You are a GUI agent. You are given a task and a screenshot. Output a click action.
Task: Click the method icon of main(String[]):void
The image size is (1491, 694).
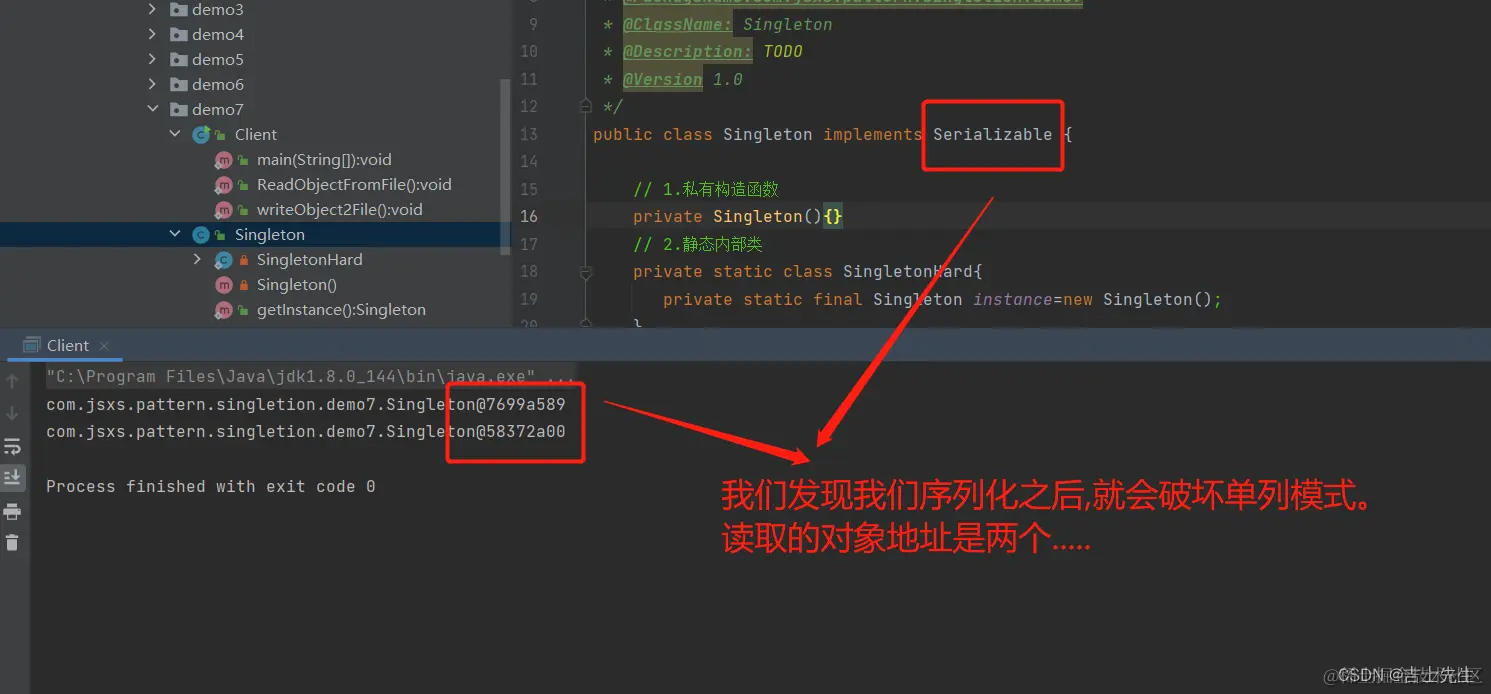[223, 159]
